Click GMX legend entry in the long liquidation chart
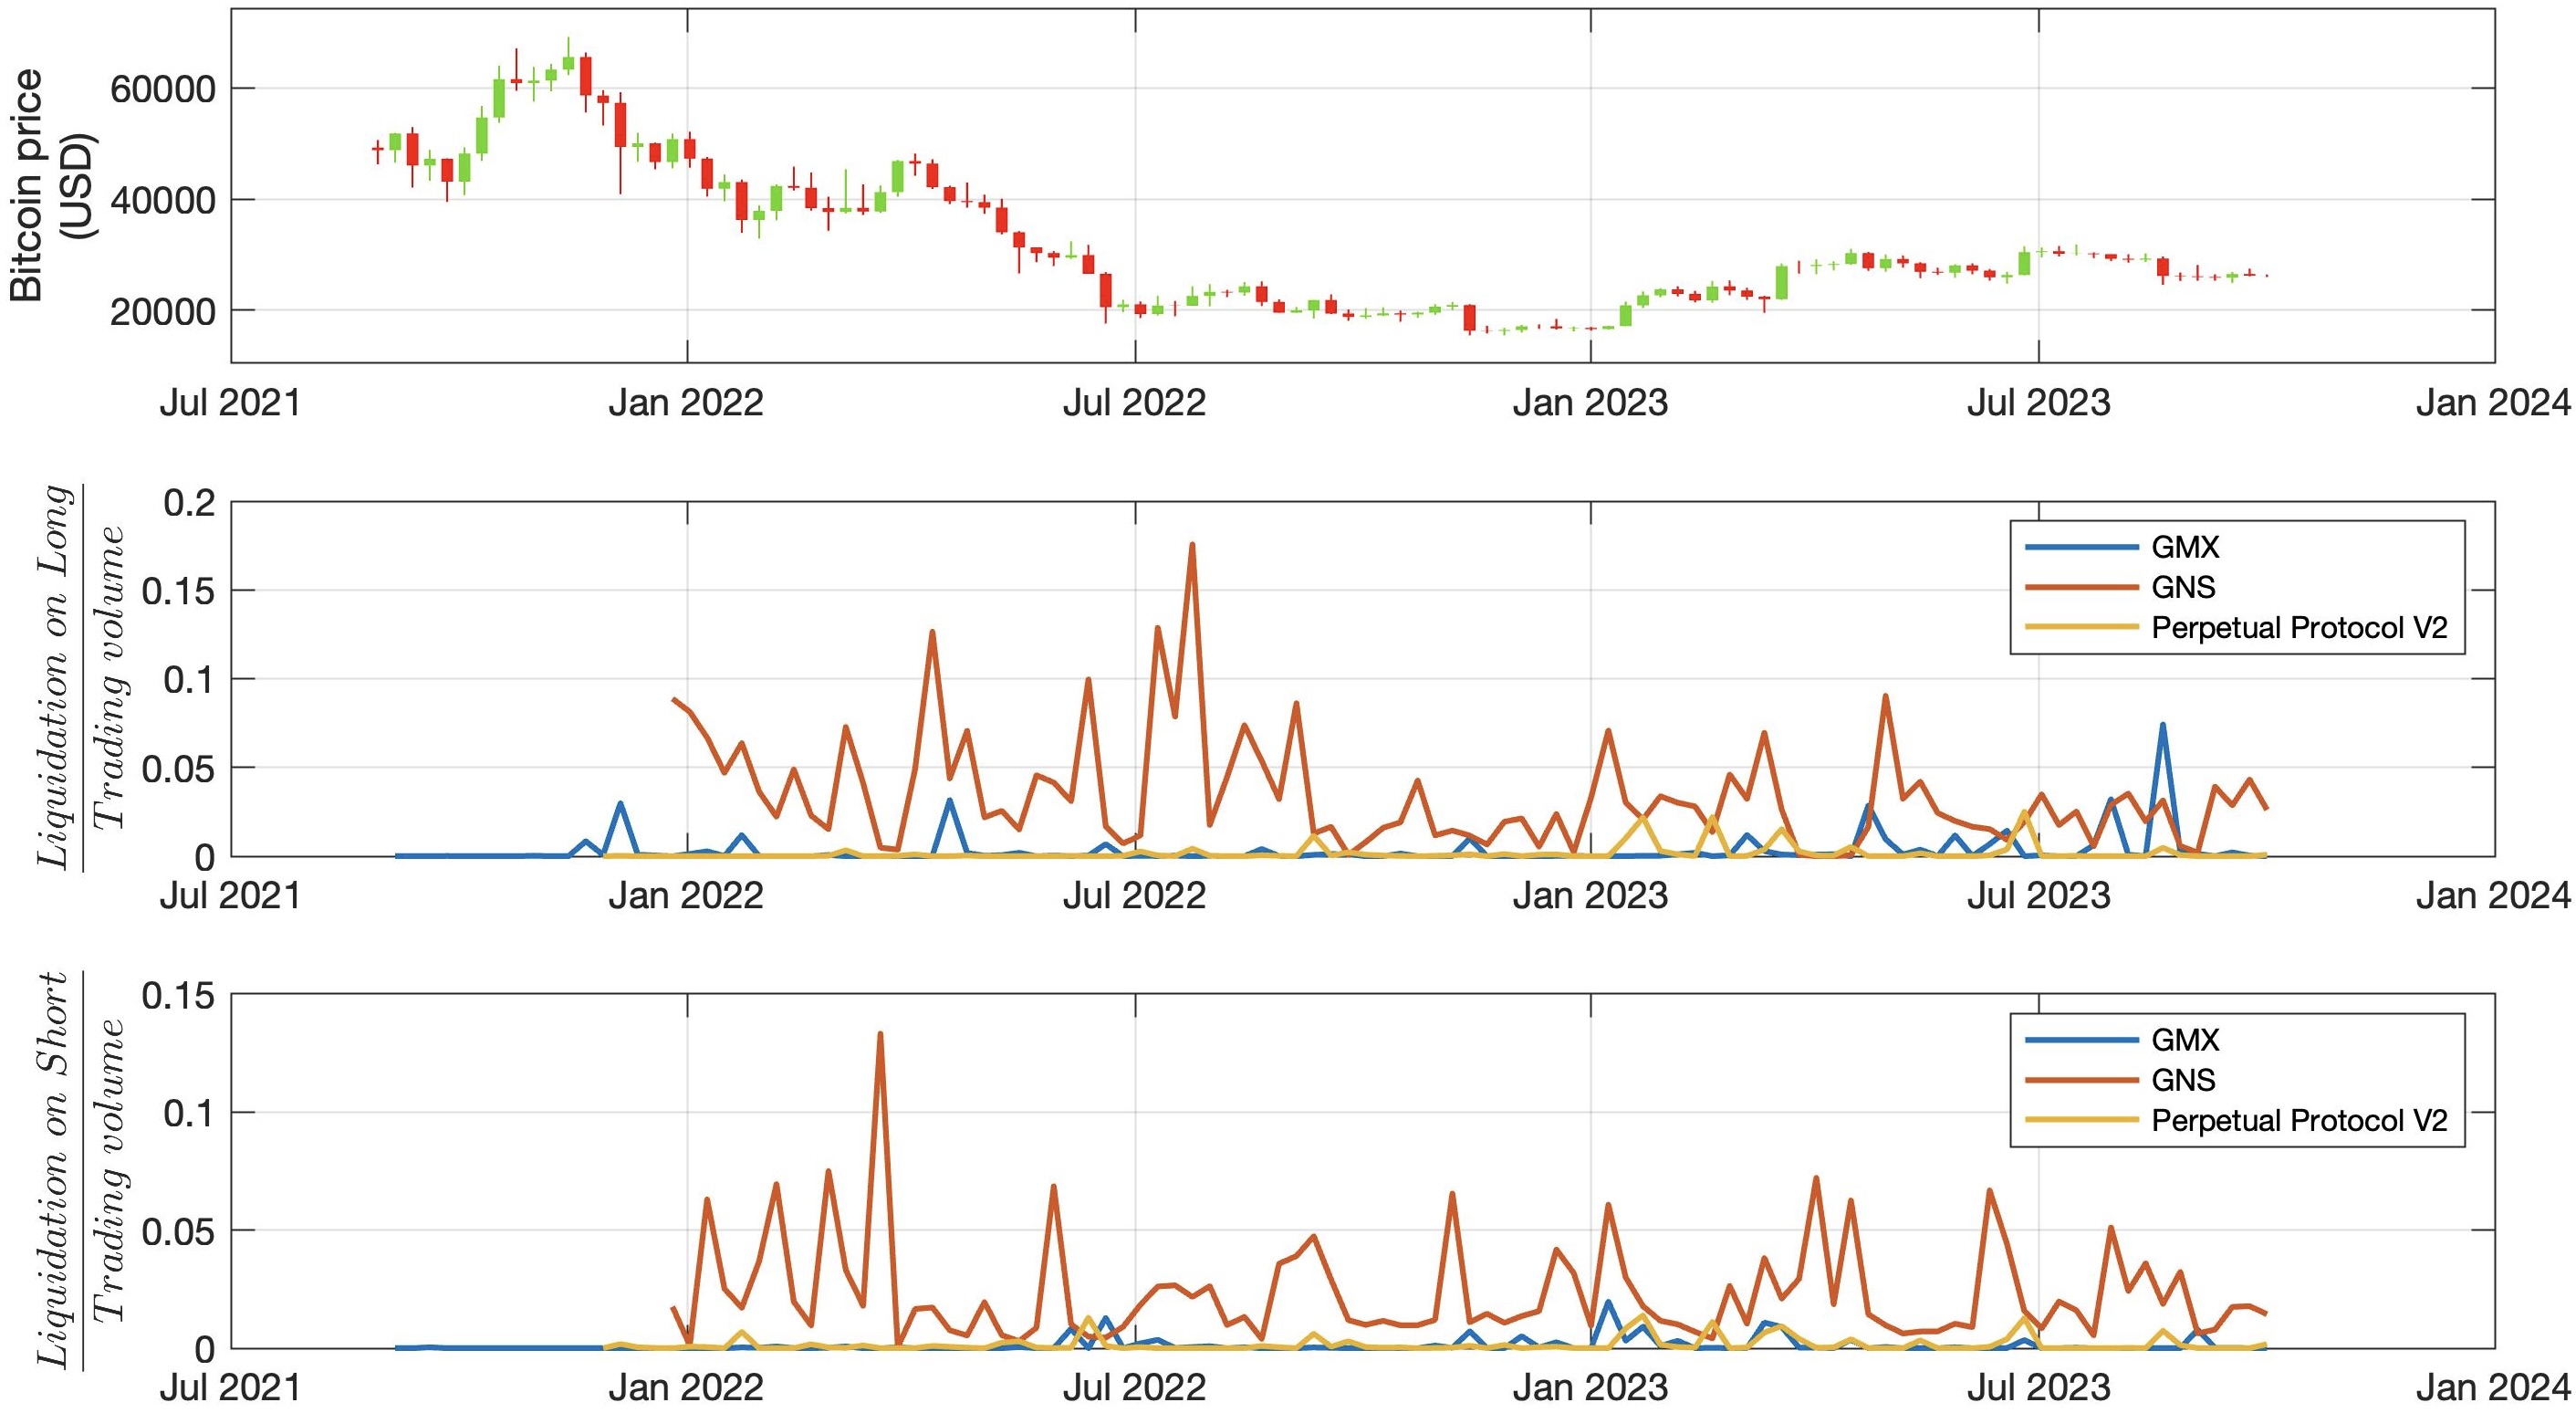Viewport: 2576px width, 1413px height. tap(2185, 547)
